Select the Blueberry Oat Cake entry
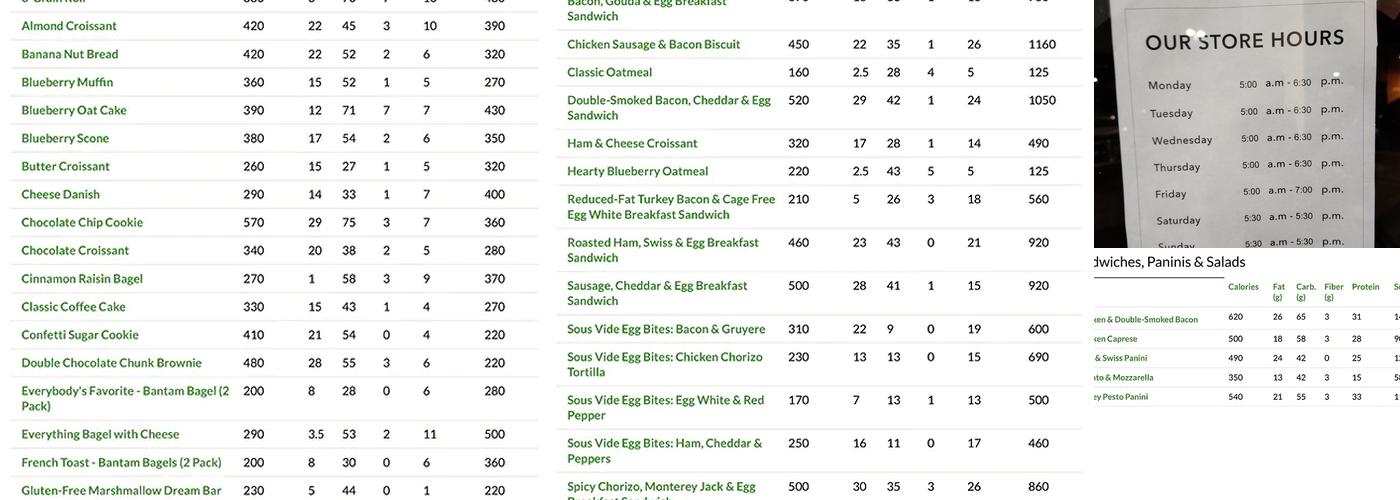This screenshot has height=500, width=1400. point(74,110)
